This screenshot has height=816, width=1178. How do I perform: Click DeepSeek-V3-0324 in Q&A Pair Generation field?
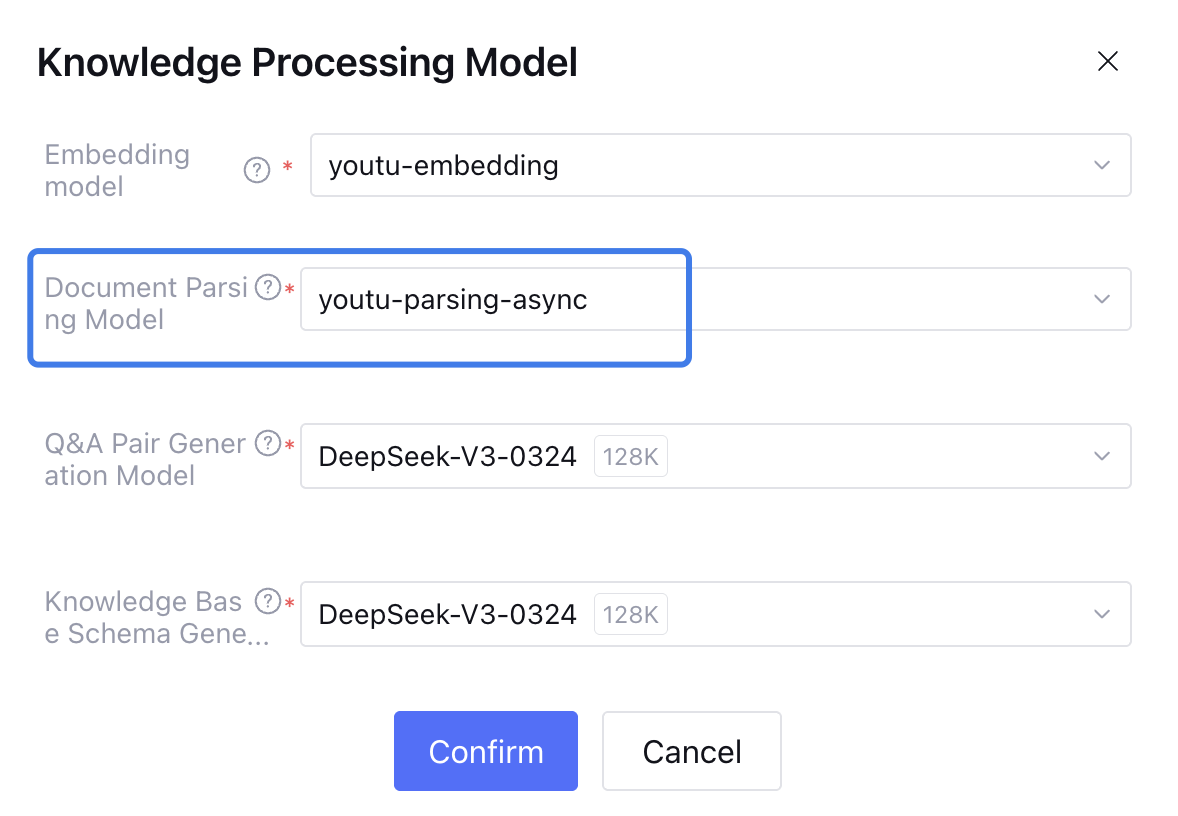tap(447, 457)
